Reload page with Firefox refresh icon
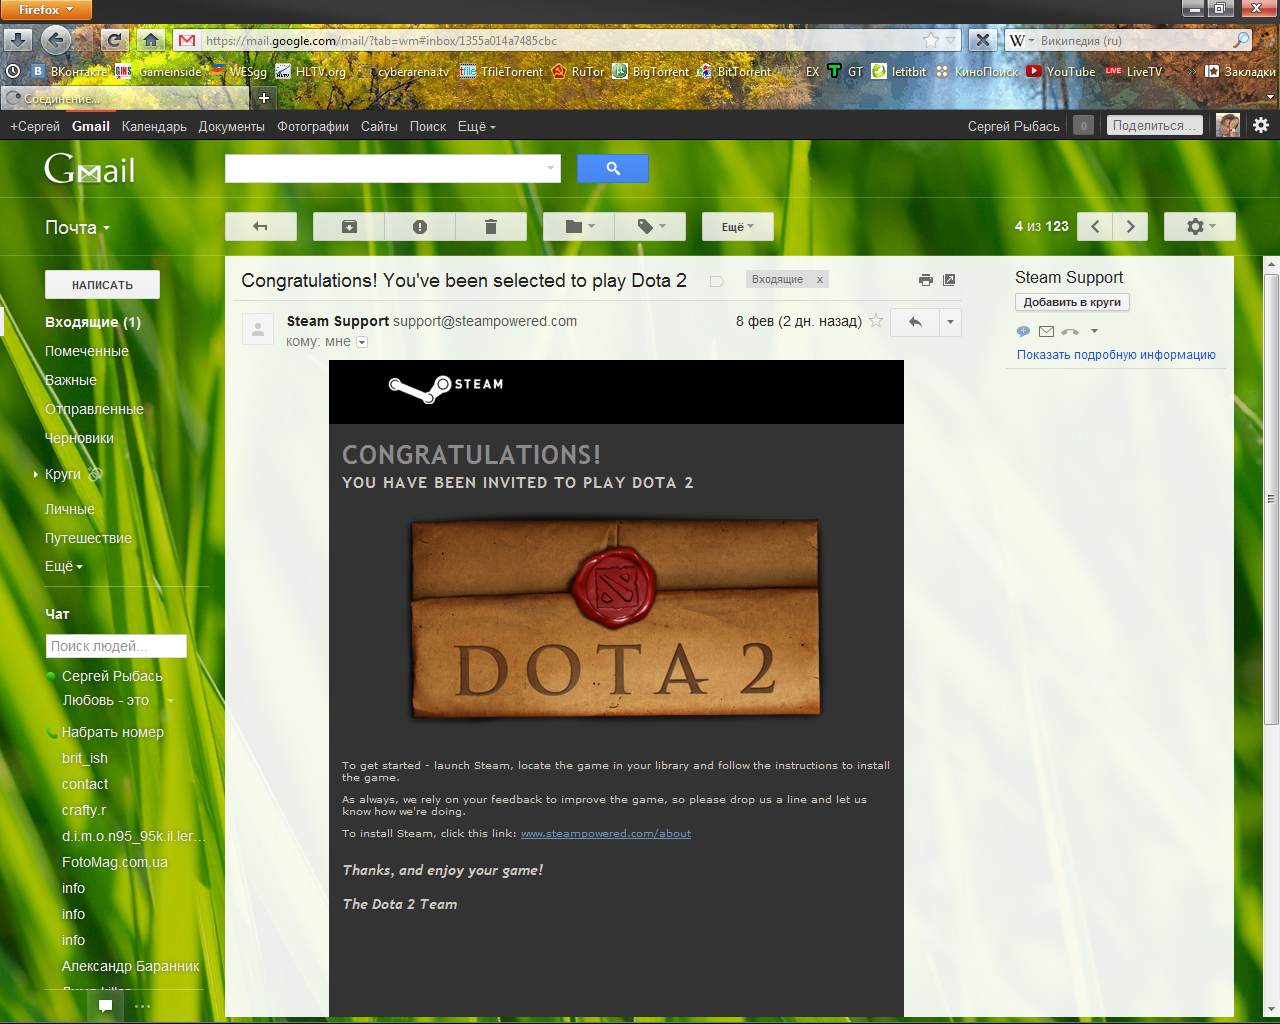Viewport: 1280px width, 1024px height. [x=115, y=40]
